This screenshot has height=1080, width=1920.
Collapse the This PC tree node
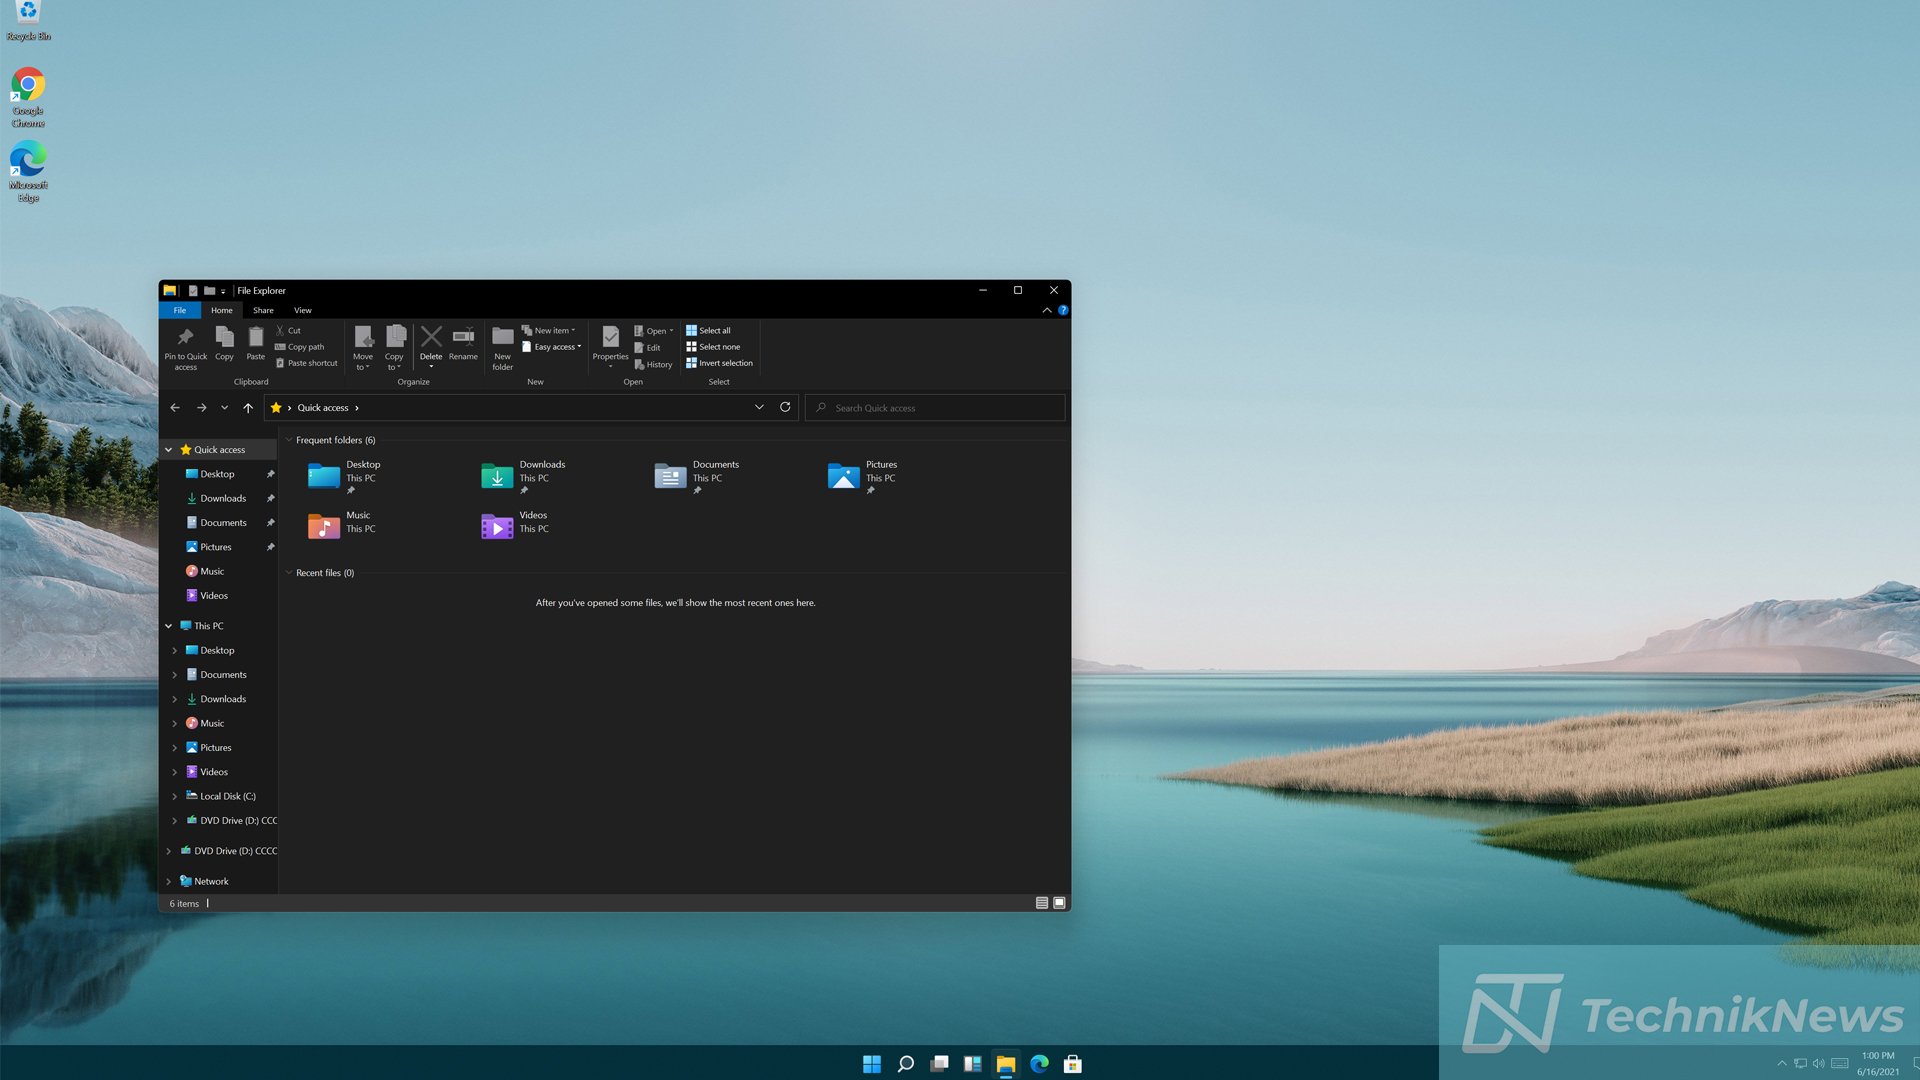(x=168, y=626)
